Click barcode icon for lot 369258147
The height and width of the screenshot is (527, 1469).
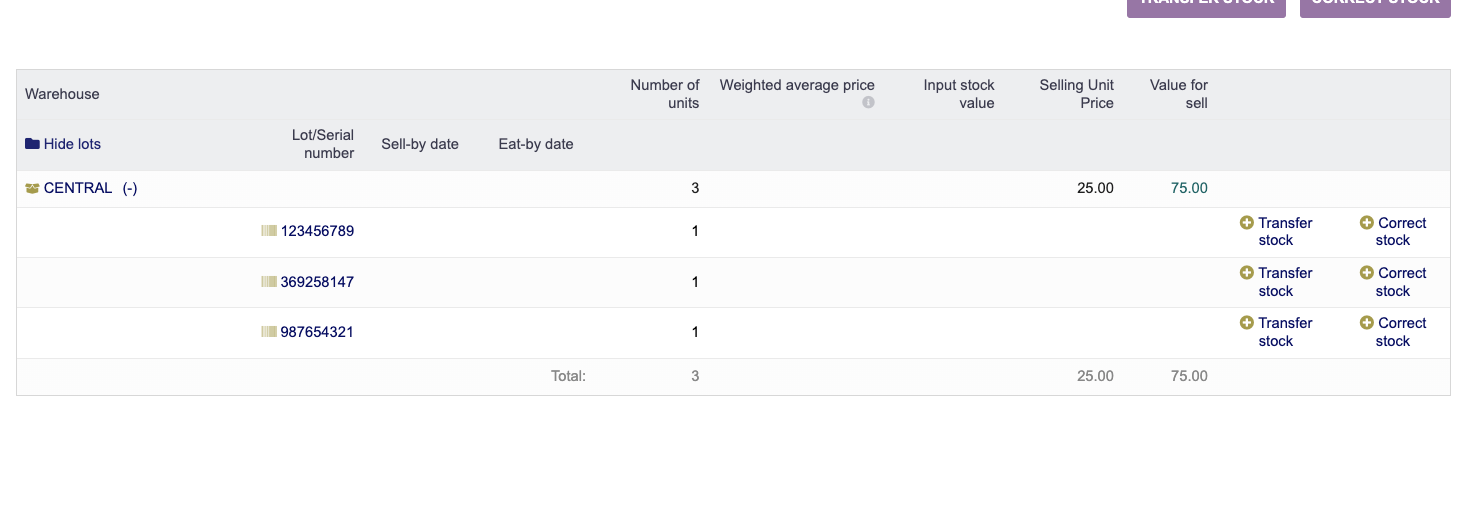point(269,282)
